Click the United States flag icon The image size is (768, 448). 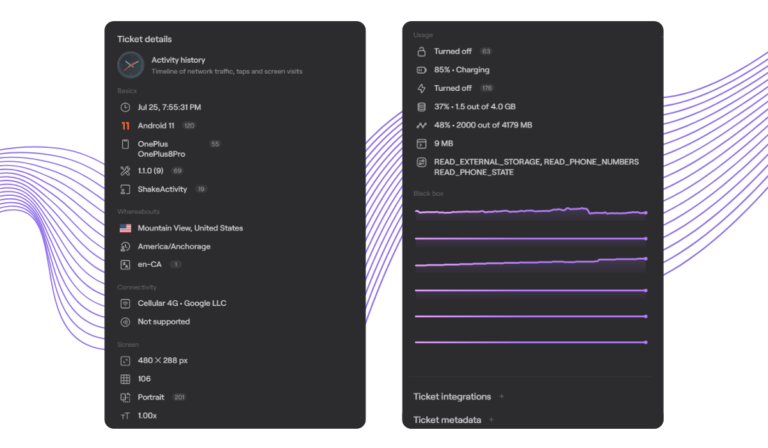[125, 228]
